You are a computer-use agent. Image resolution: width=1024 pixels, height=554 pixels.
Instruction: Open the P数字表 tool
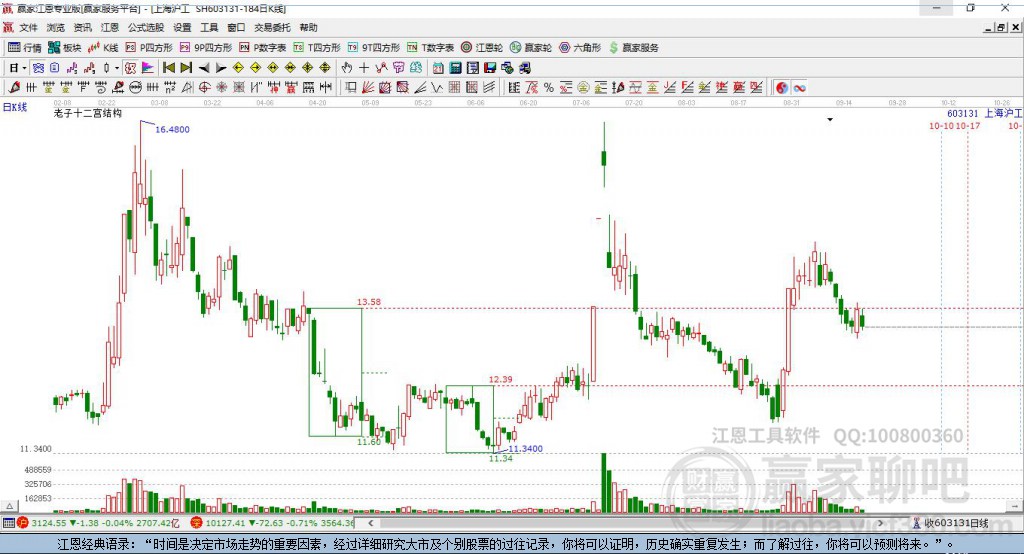pyautogui.click(x=263, y=48)
